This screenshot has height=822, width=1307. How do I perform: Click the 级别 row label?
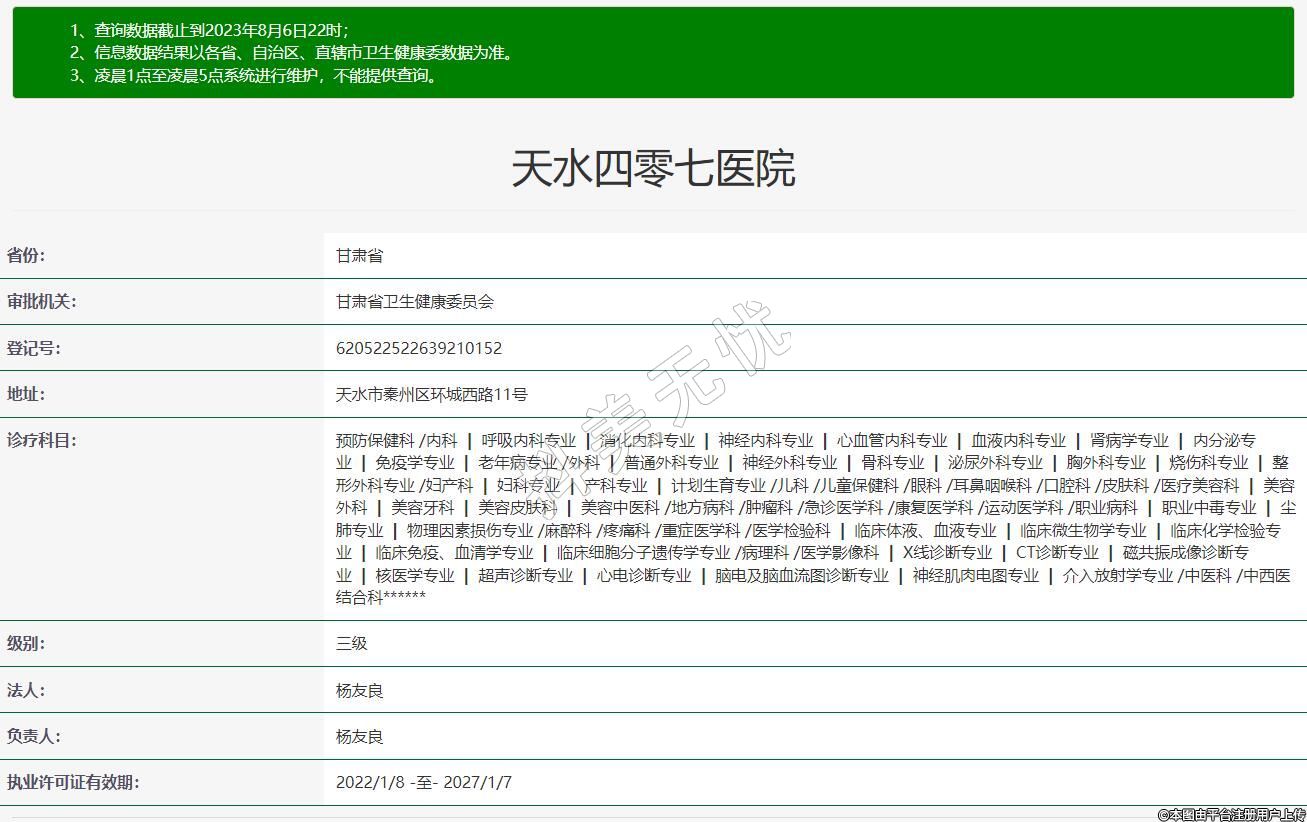26,643
